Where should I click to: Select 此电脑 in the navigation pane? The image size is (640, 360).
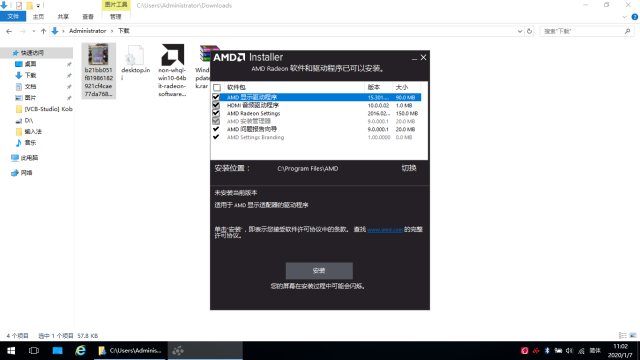pos(29,158)
